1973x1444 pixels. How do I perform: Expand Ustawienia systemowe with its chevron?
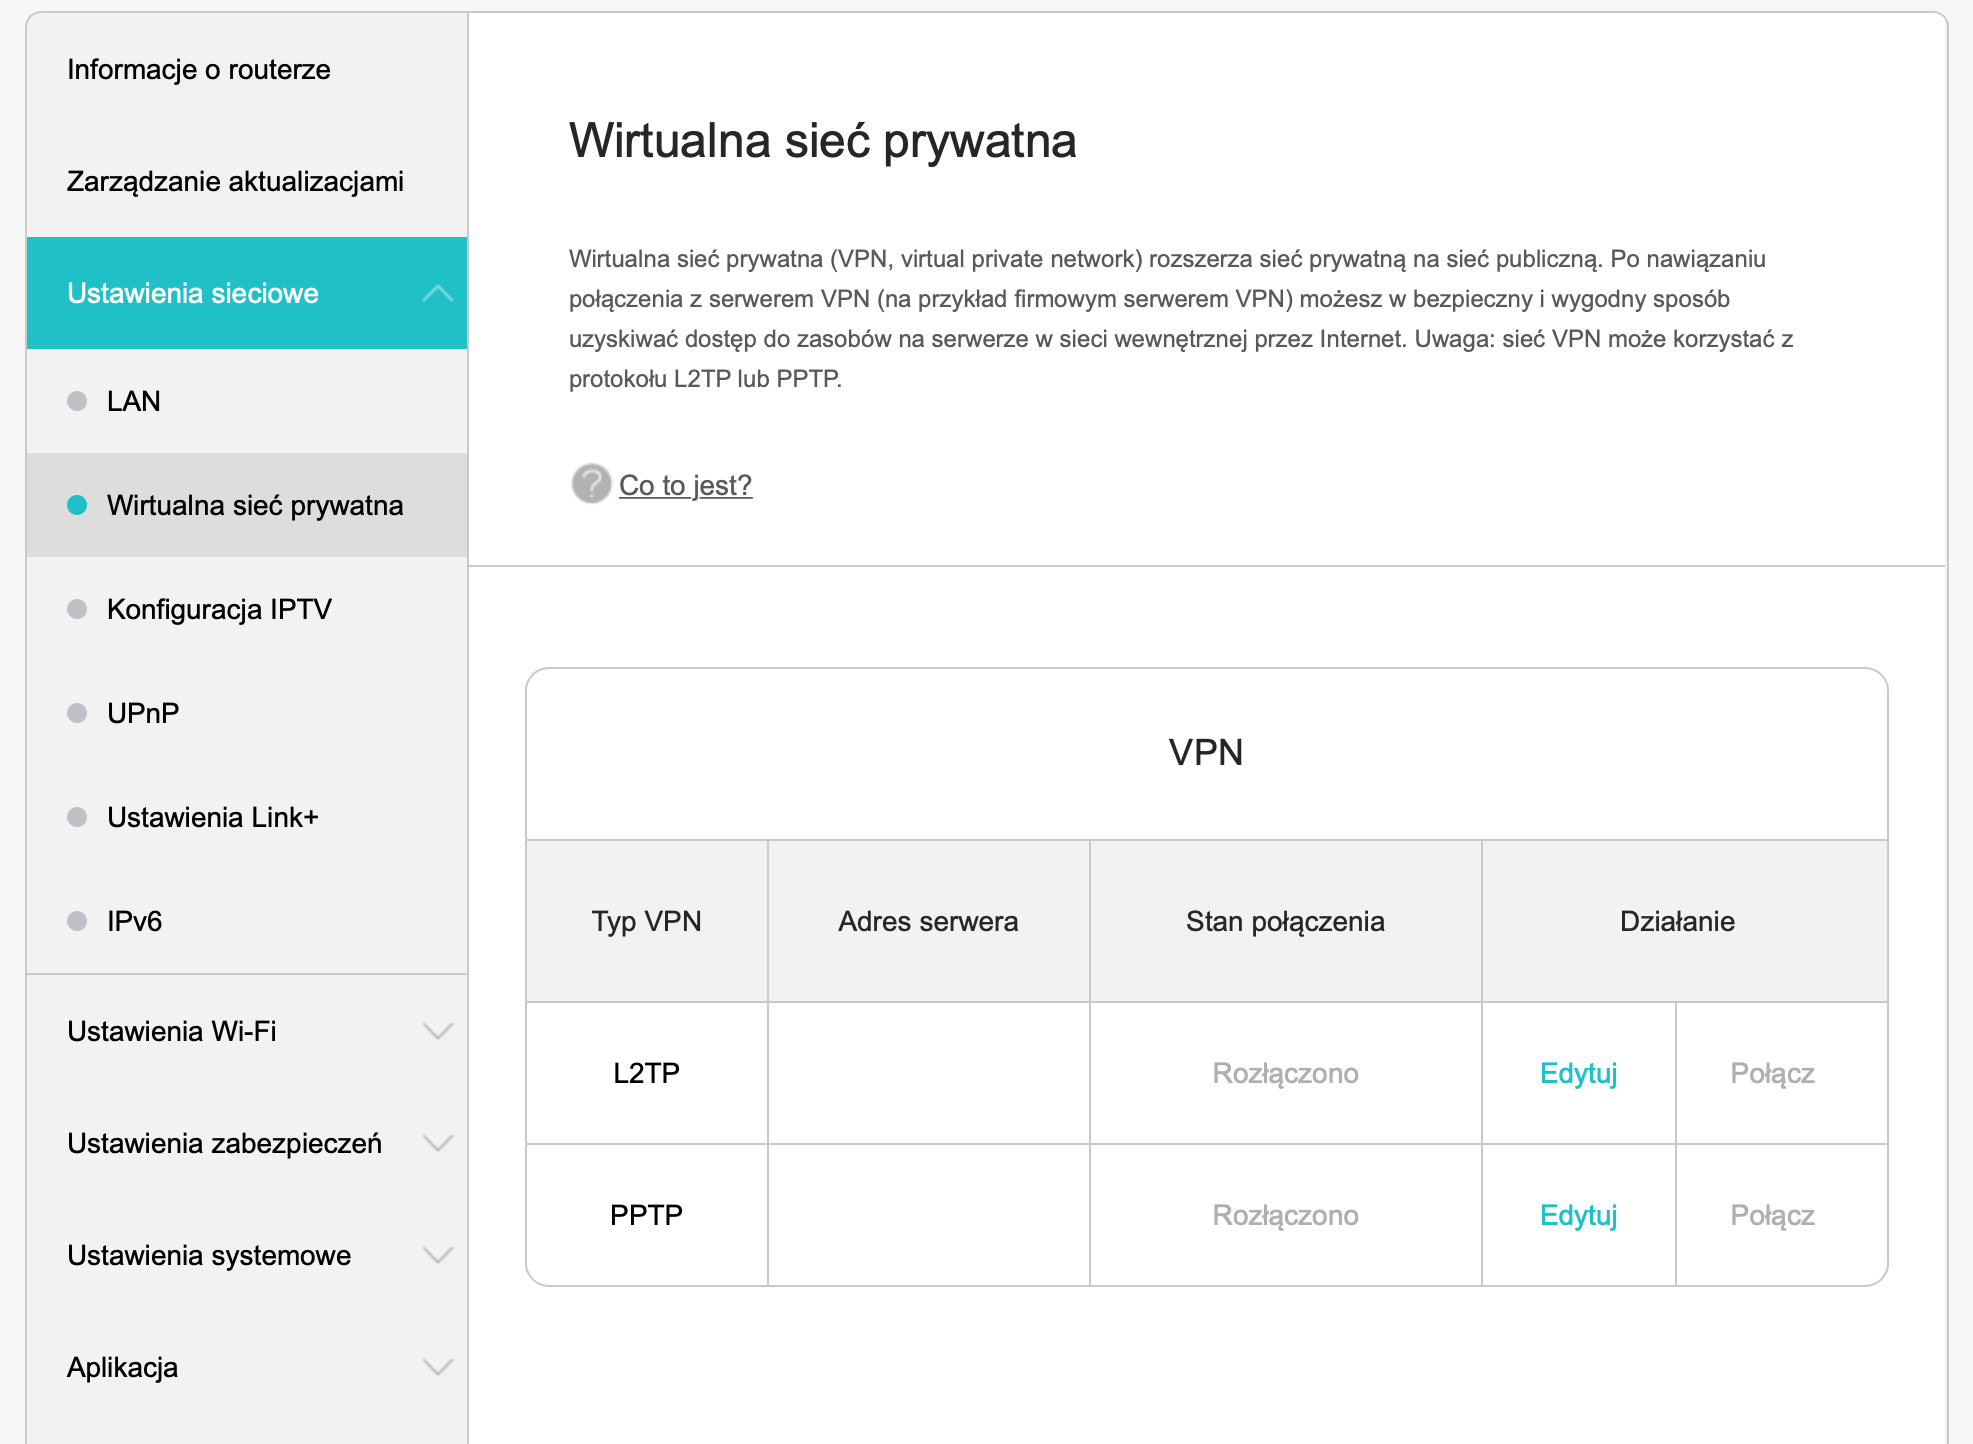[x=436, y=1254]
